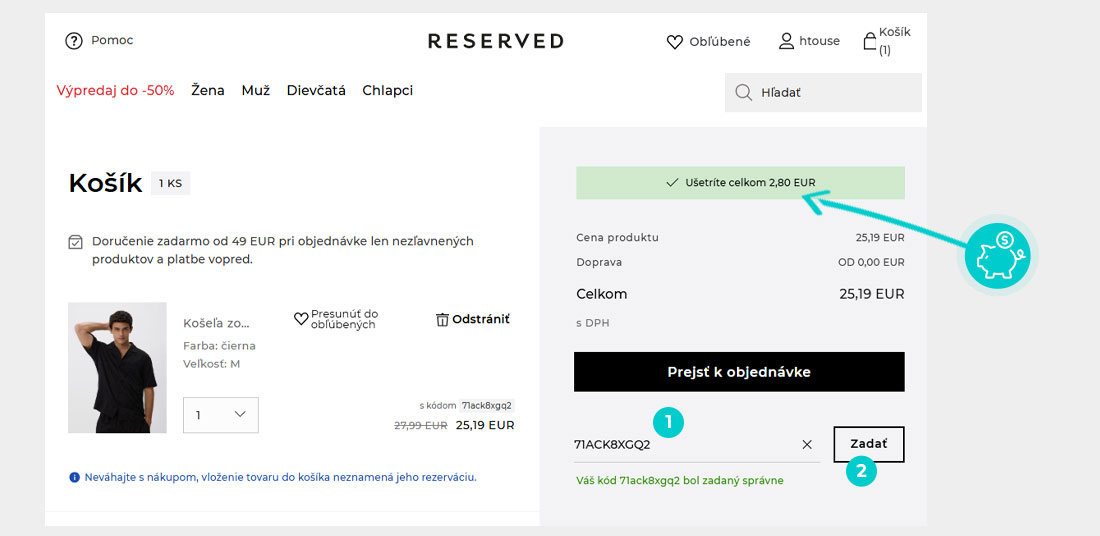Remove item with Odstrániť
1100x536 pixels.
(x=481, y=319)
